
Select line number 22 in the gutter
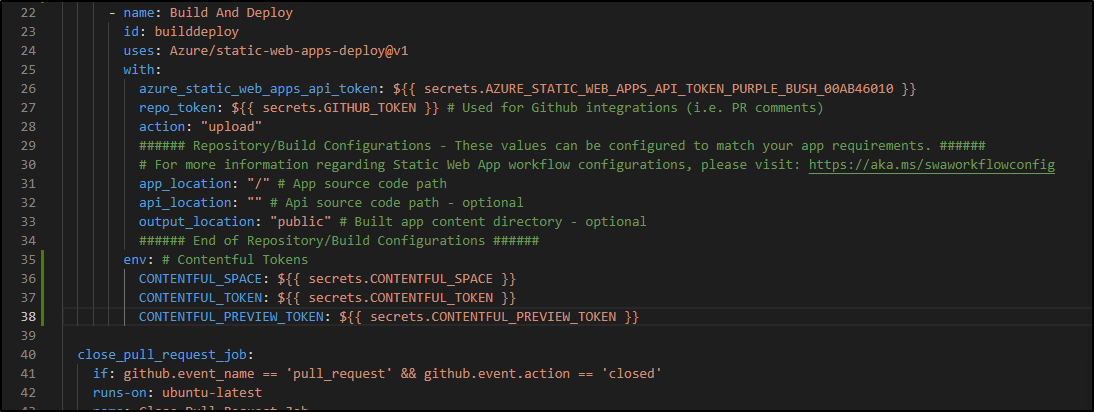point(28,13)
